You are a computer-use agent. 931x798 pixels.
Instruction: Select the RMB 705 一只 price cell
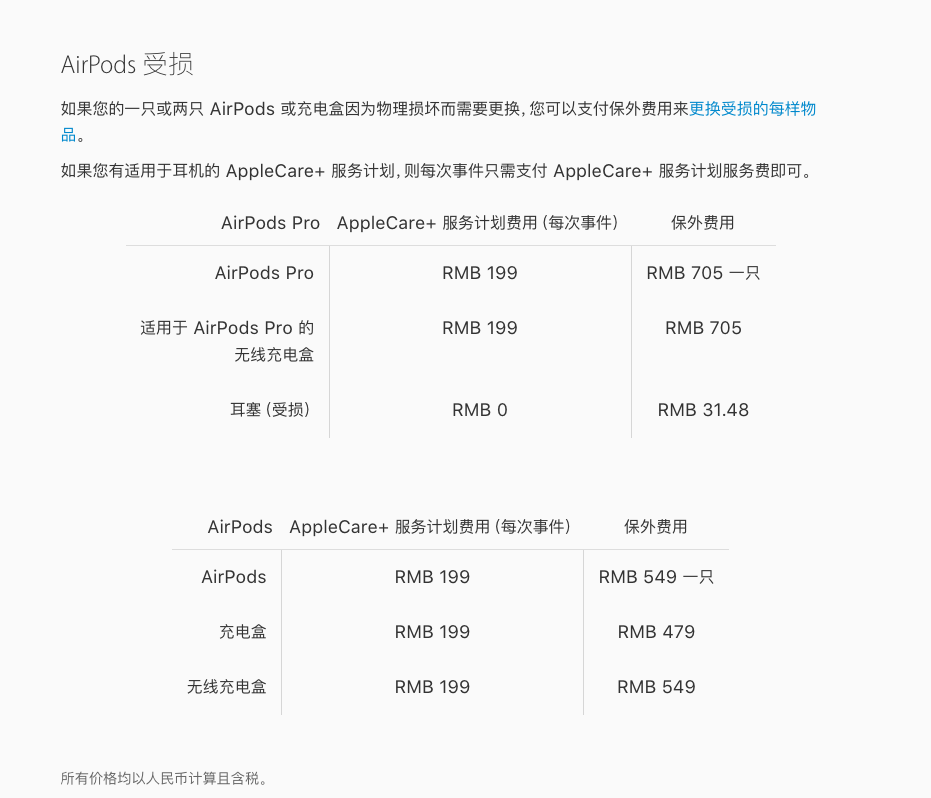pyautogui.click(x=702, y=273)
